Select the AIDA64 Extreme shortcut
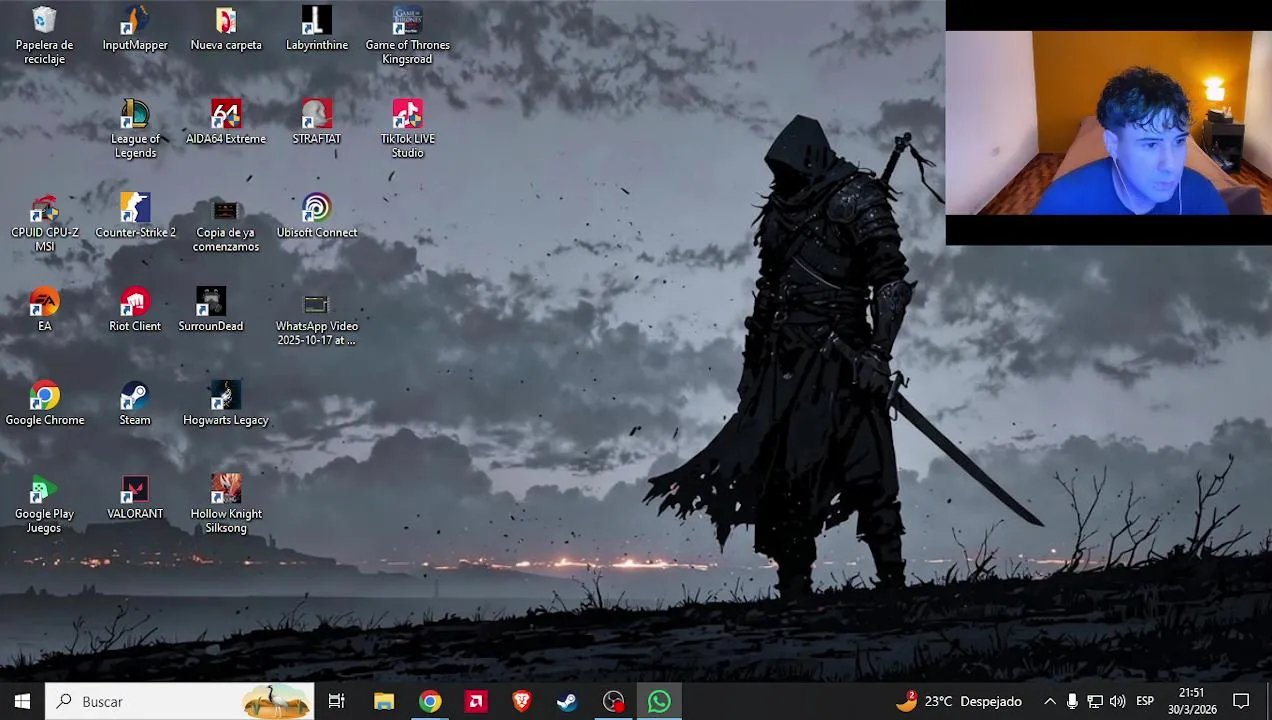The height and width of the screenshot is (720, 1272). click(226, 122)
